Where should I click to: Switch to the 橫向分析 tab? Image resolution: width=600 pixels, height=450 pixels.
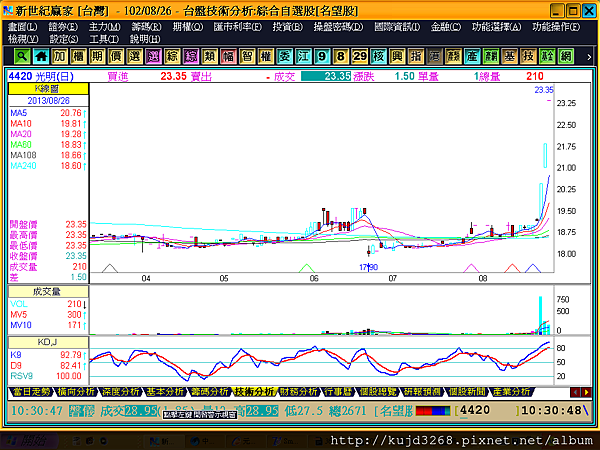pos(76,392)
